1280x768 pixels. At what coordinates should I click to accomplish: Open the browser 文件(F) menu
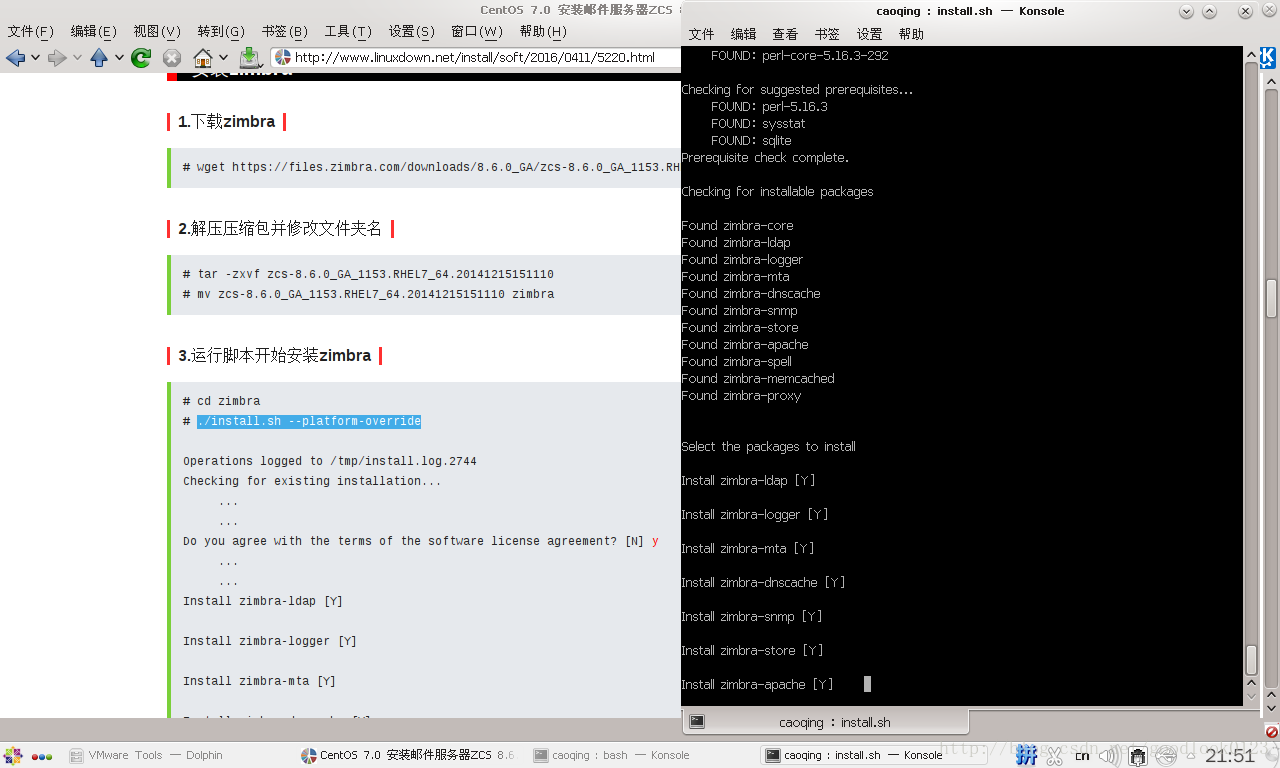point(31,32)
